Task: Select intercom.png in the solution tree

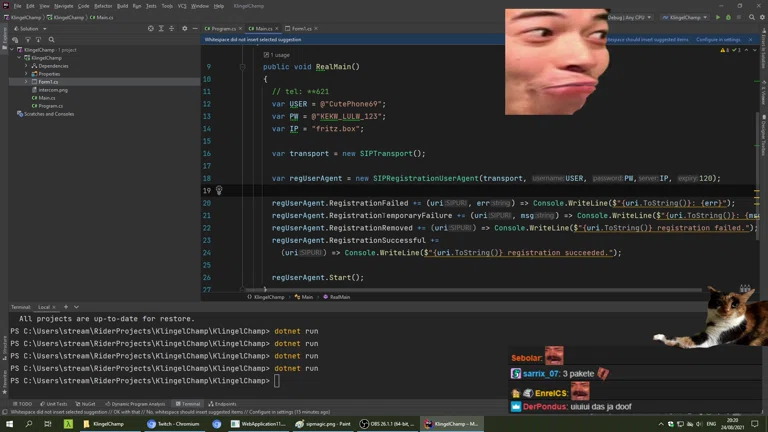Action: coord(53,90)
